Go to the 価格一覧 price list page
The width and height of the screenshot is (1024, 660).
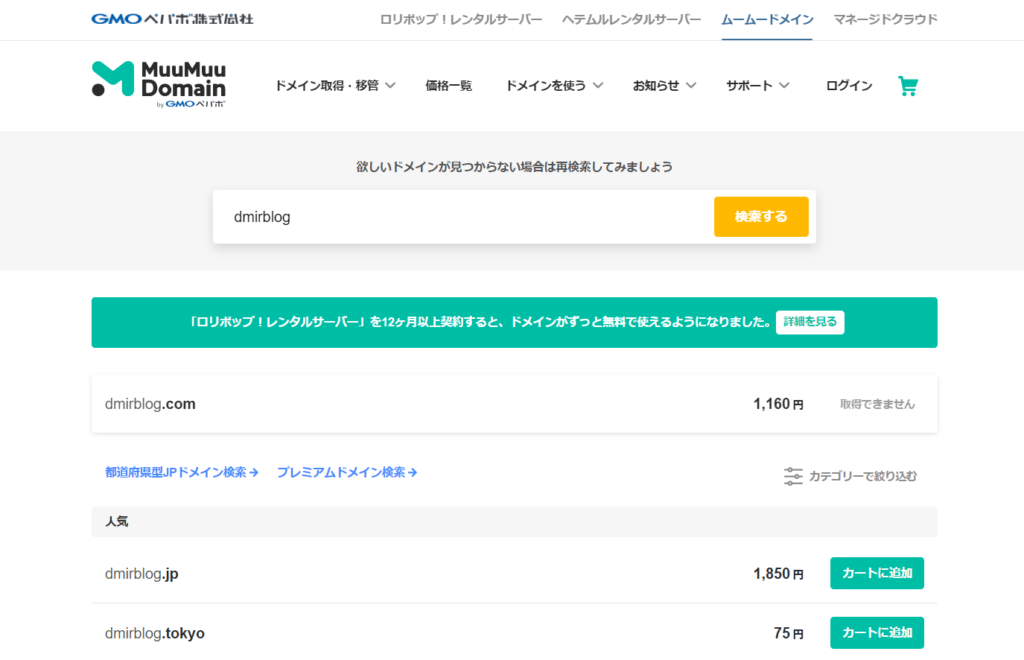[x=448, y=86]
